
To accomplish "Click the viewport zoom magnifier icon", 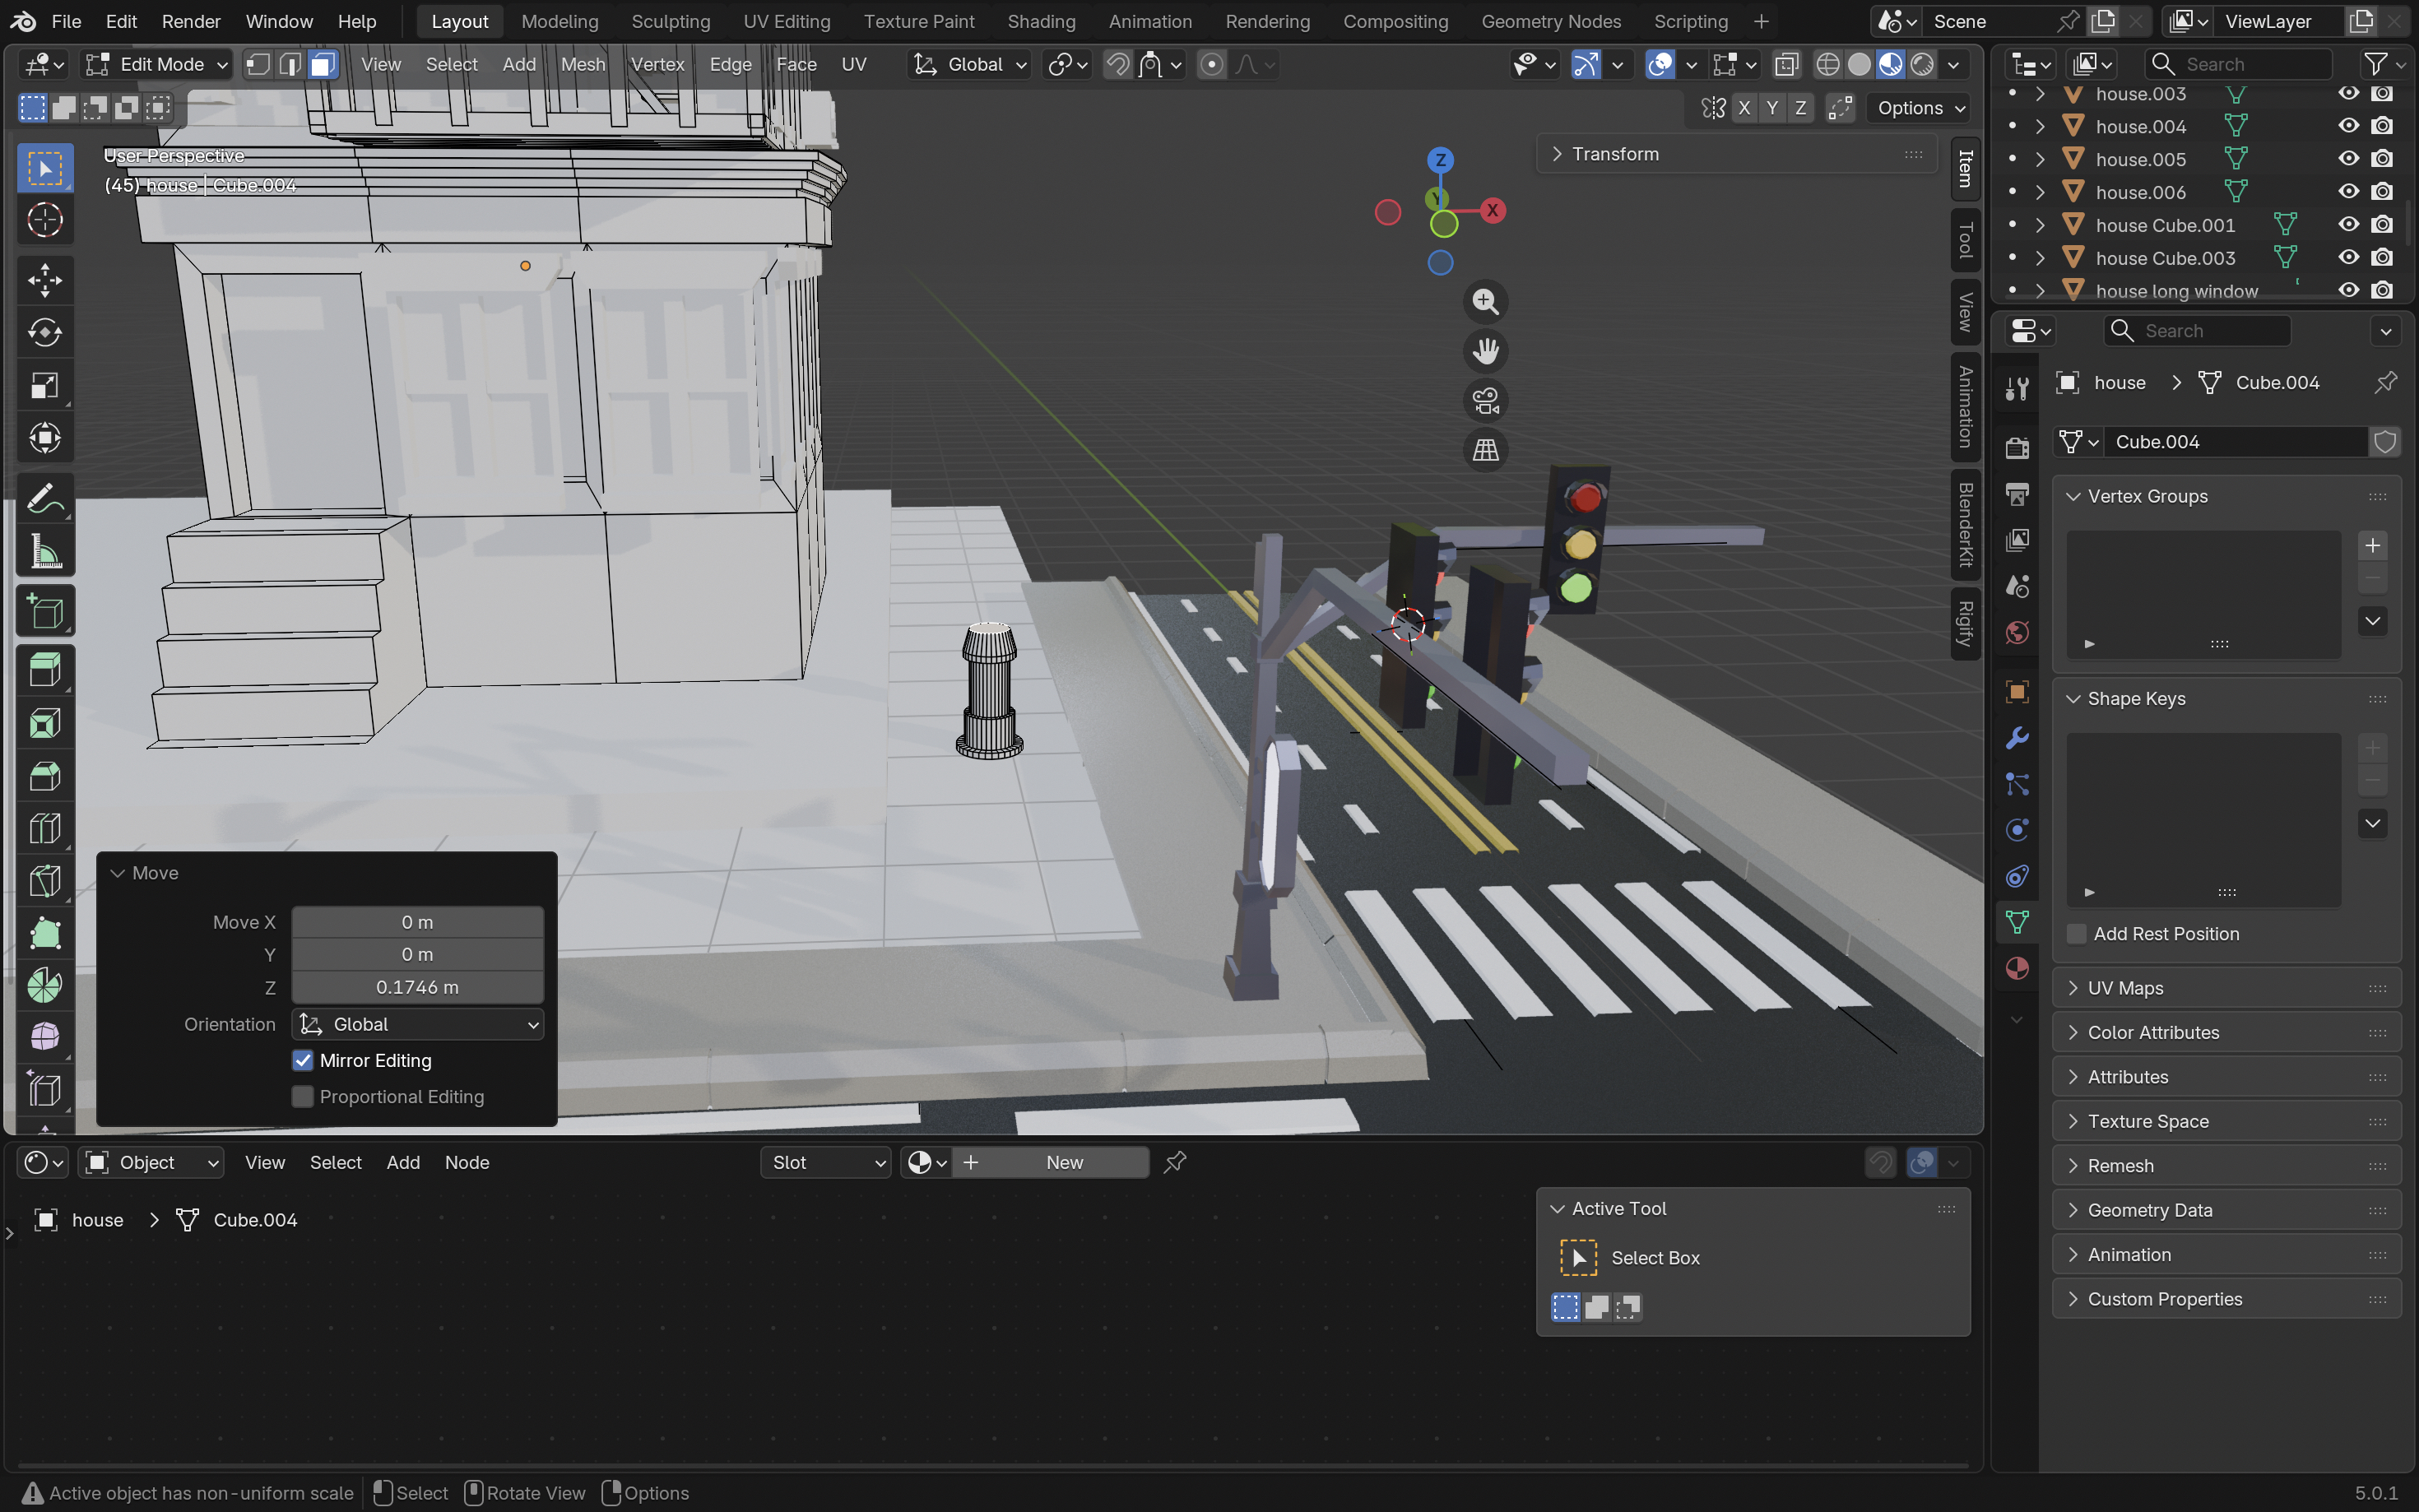I will (1485, 301).
